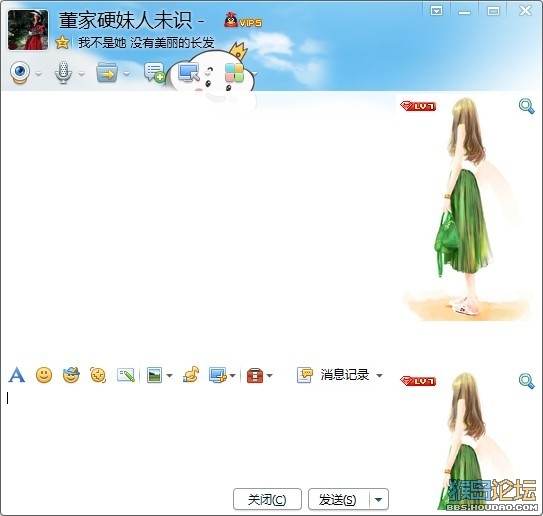Send a window shake nudge
543x516 pixels.
click(98, 375)
